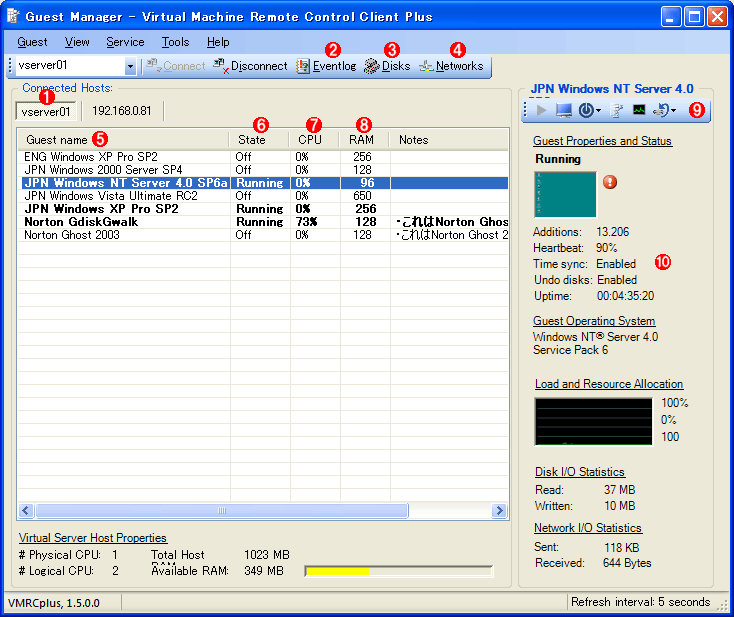This screenshot has width=734, height=617.
Task: Expand the undo disks dropdown arrow
Action: click(x=674, y=111)
